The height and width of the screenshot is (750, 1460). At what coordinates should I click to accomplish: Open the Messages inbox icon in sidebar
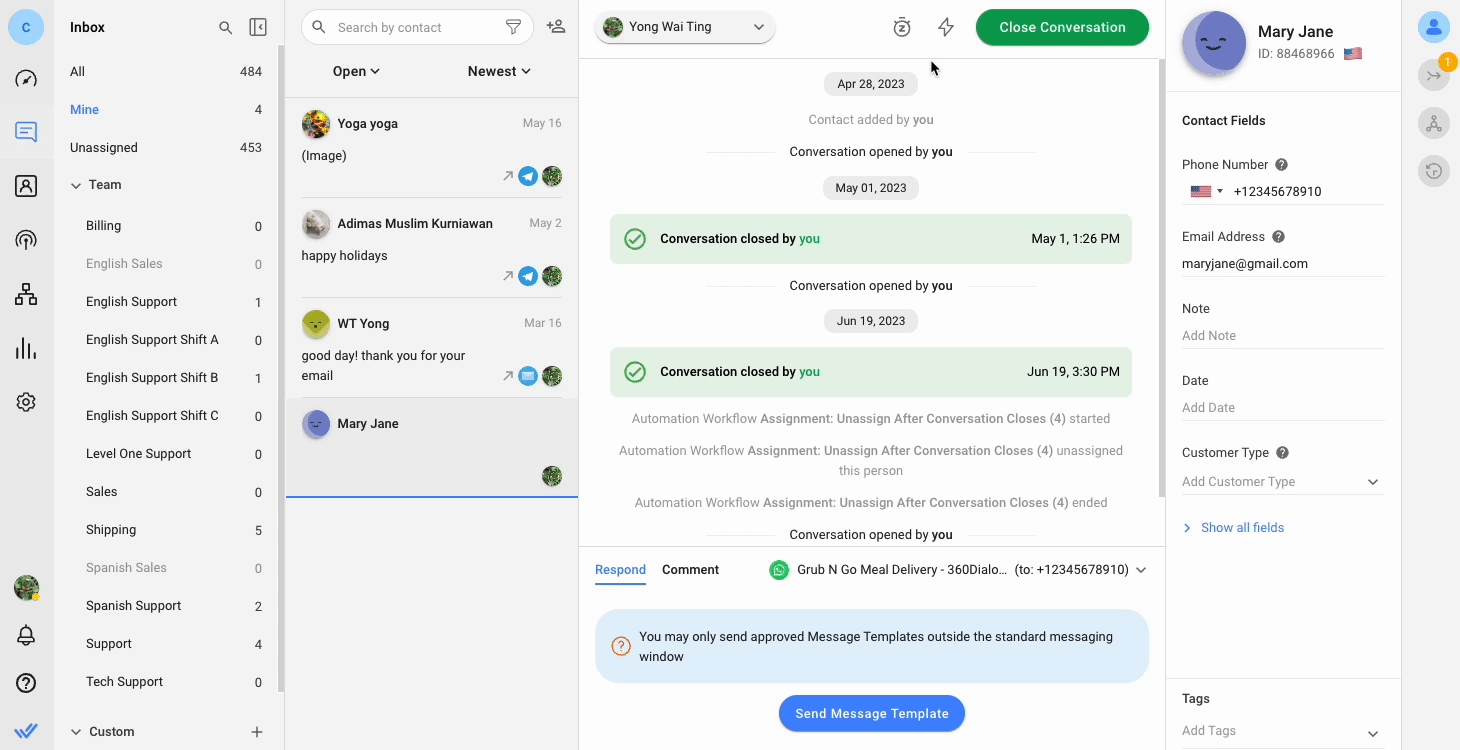pyautogui.click(x=26, y=132)
